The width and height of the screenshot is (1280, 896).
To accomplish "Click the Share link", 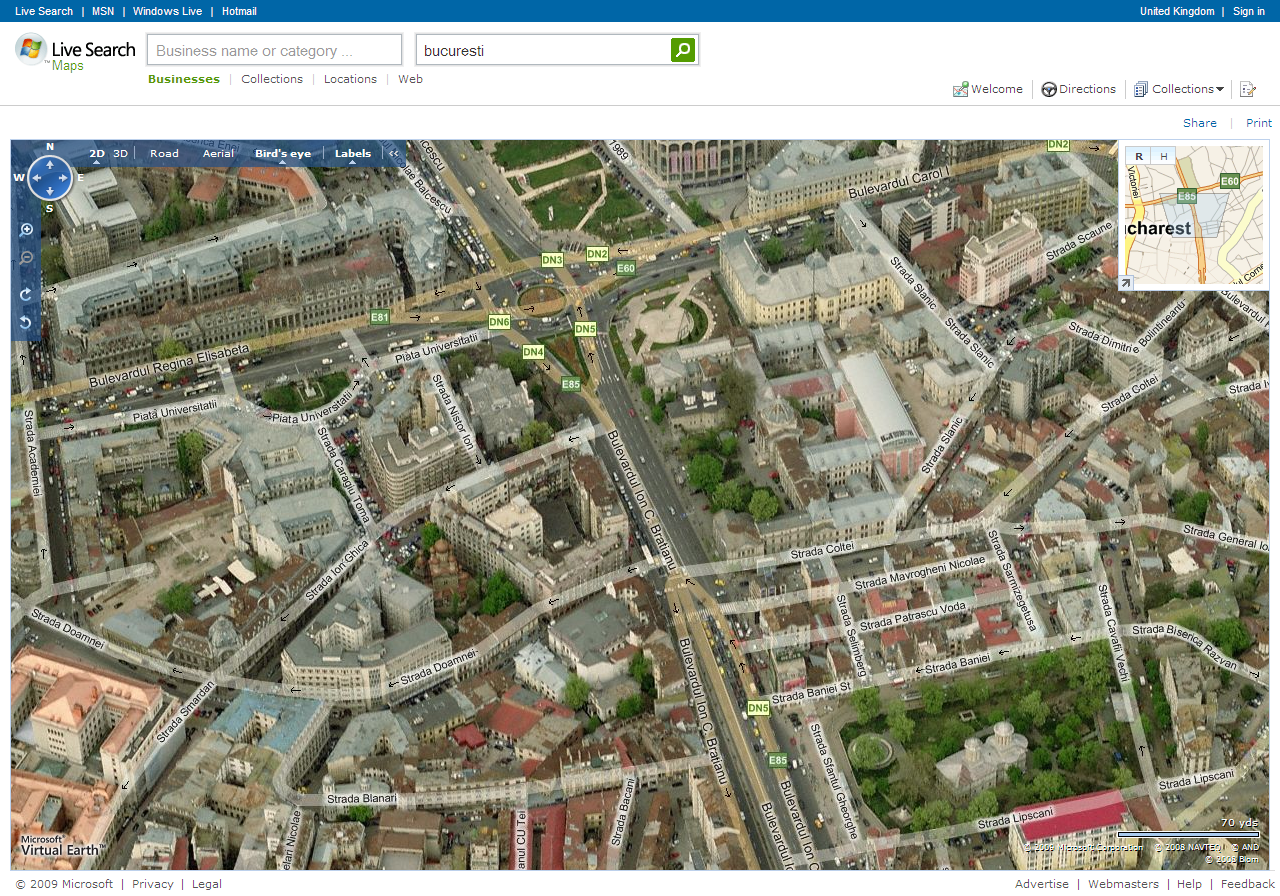I will pyautogui.click(x=1200, y=123).
